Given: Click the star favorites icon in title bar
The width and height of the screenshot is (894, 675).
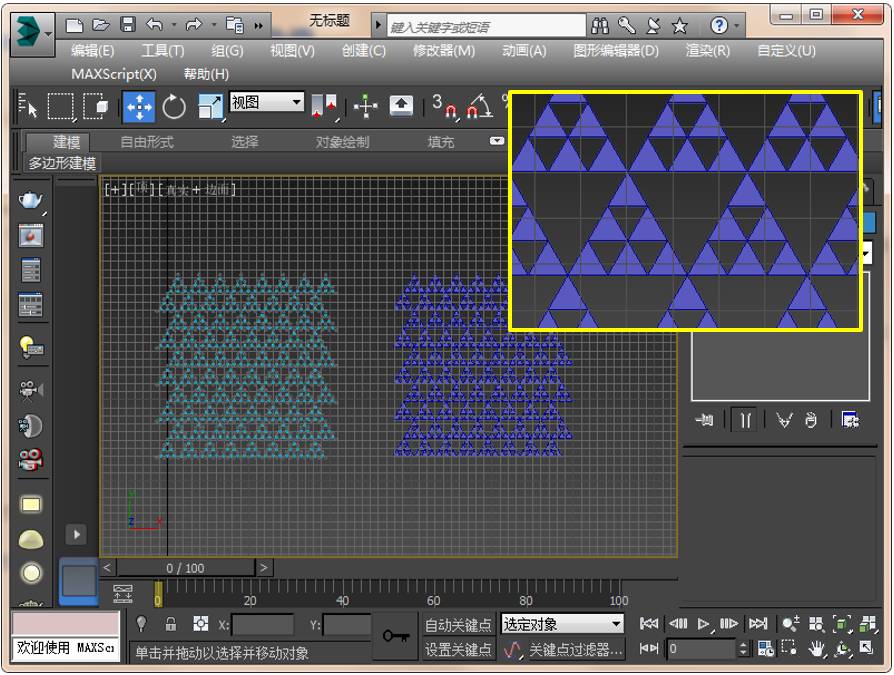Looking at the screenshot, I should [679, 26].
